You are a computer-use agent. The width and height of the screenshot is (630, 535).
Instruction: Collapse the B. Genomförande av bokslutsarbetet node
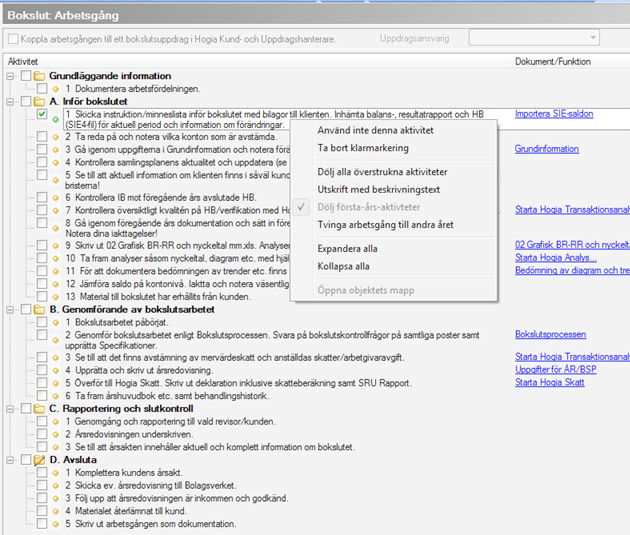(10, 310)
